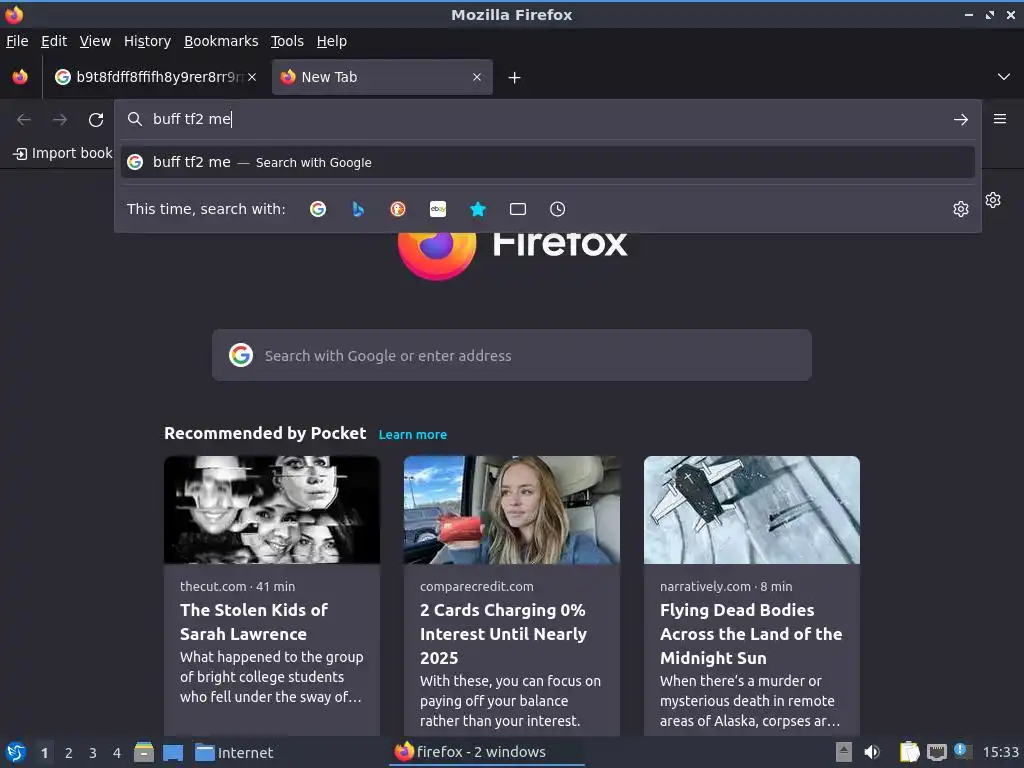Go forward one page
The image size is (1024, 768).
pos(60,120)
